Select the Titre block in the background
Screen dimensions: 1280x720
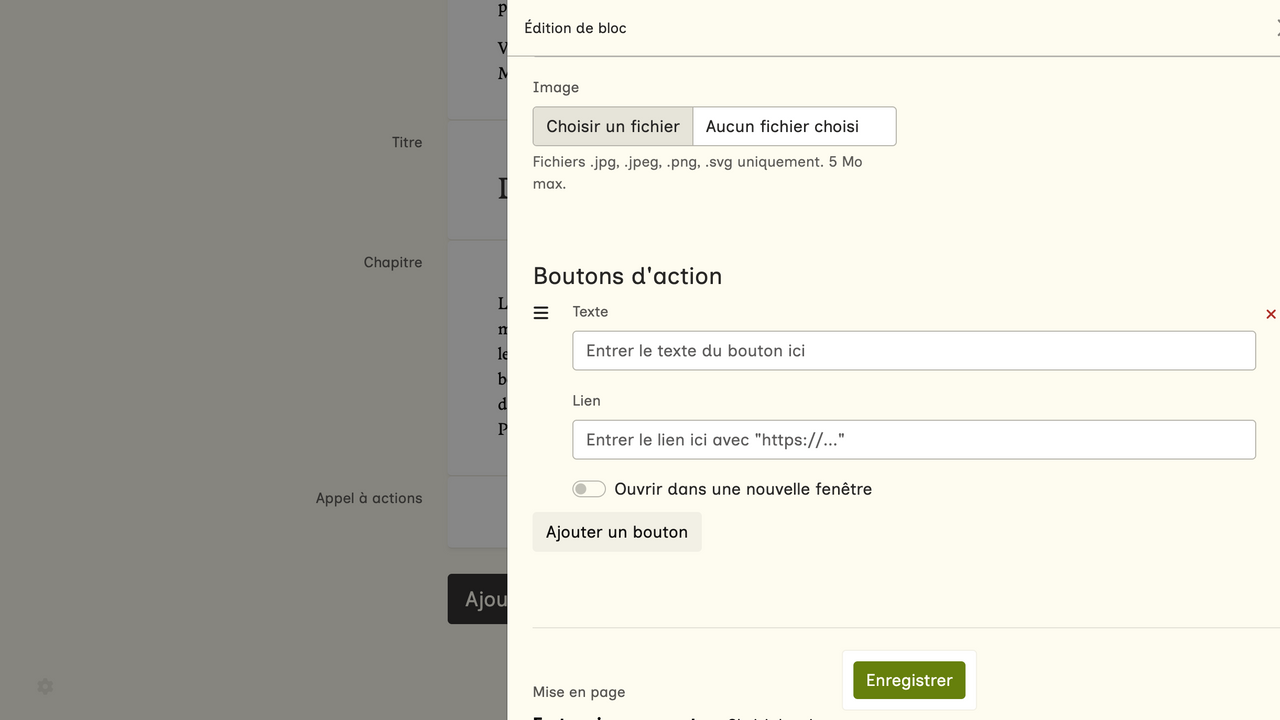pyautogui.click(x=407, y=143)
